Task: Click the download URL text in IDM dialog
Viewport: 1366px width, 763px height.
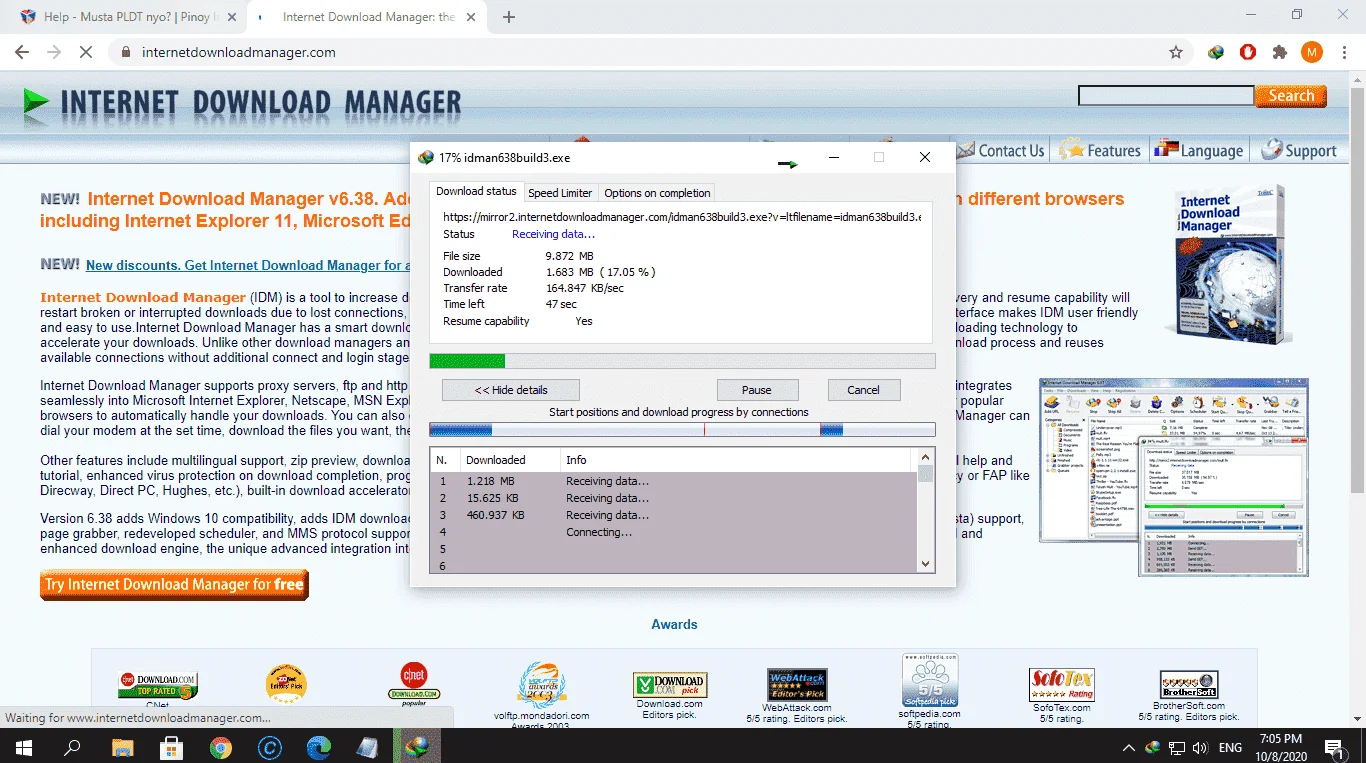Action: pos(682,216)
